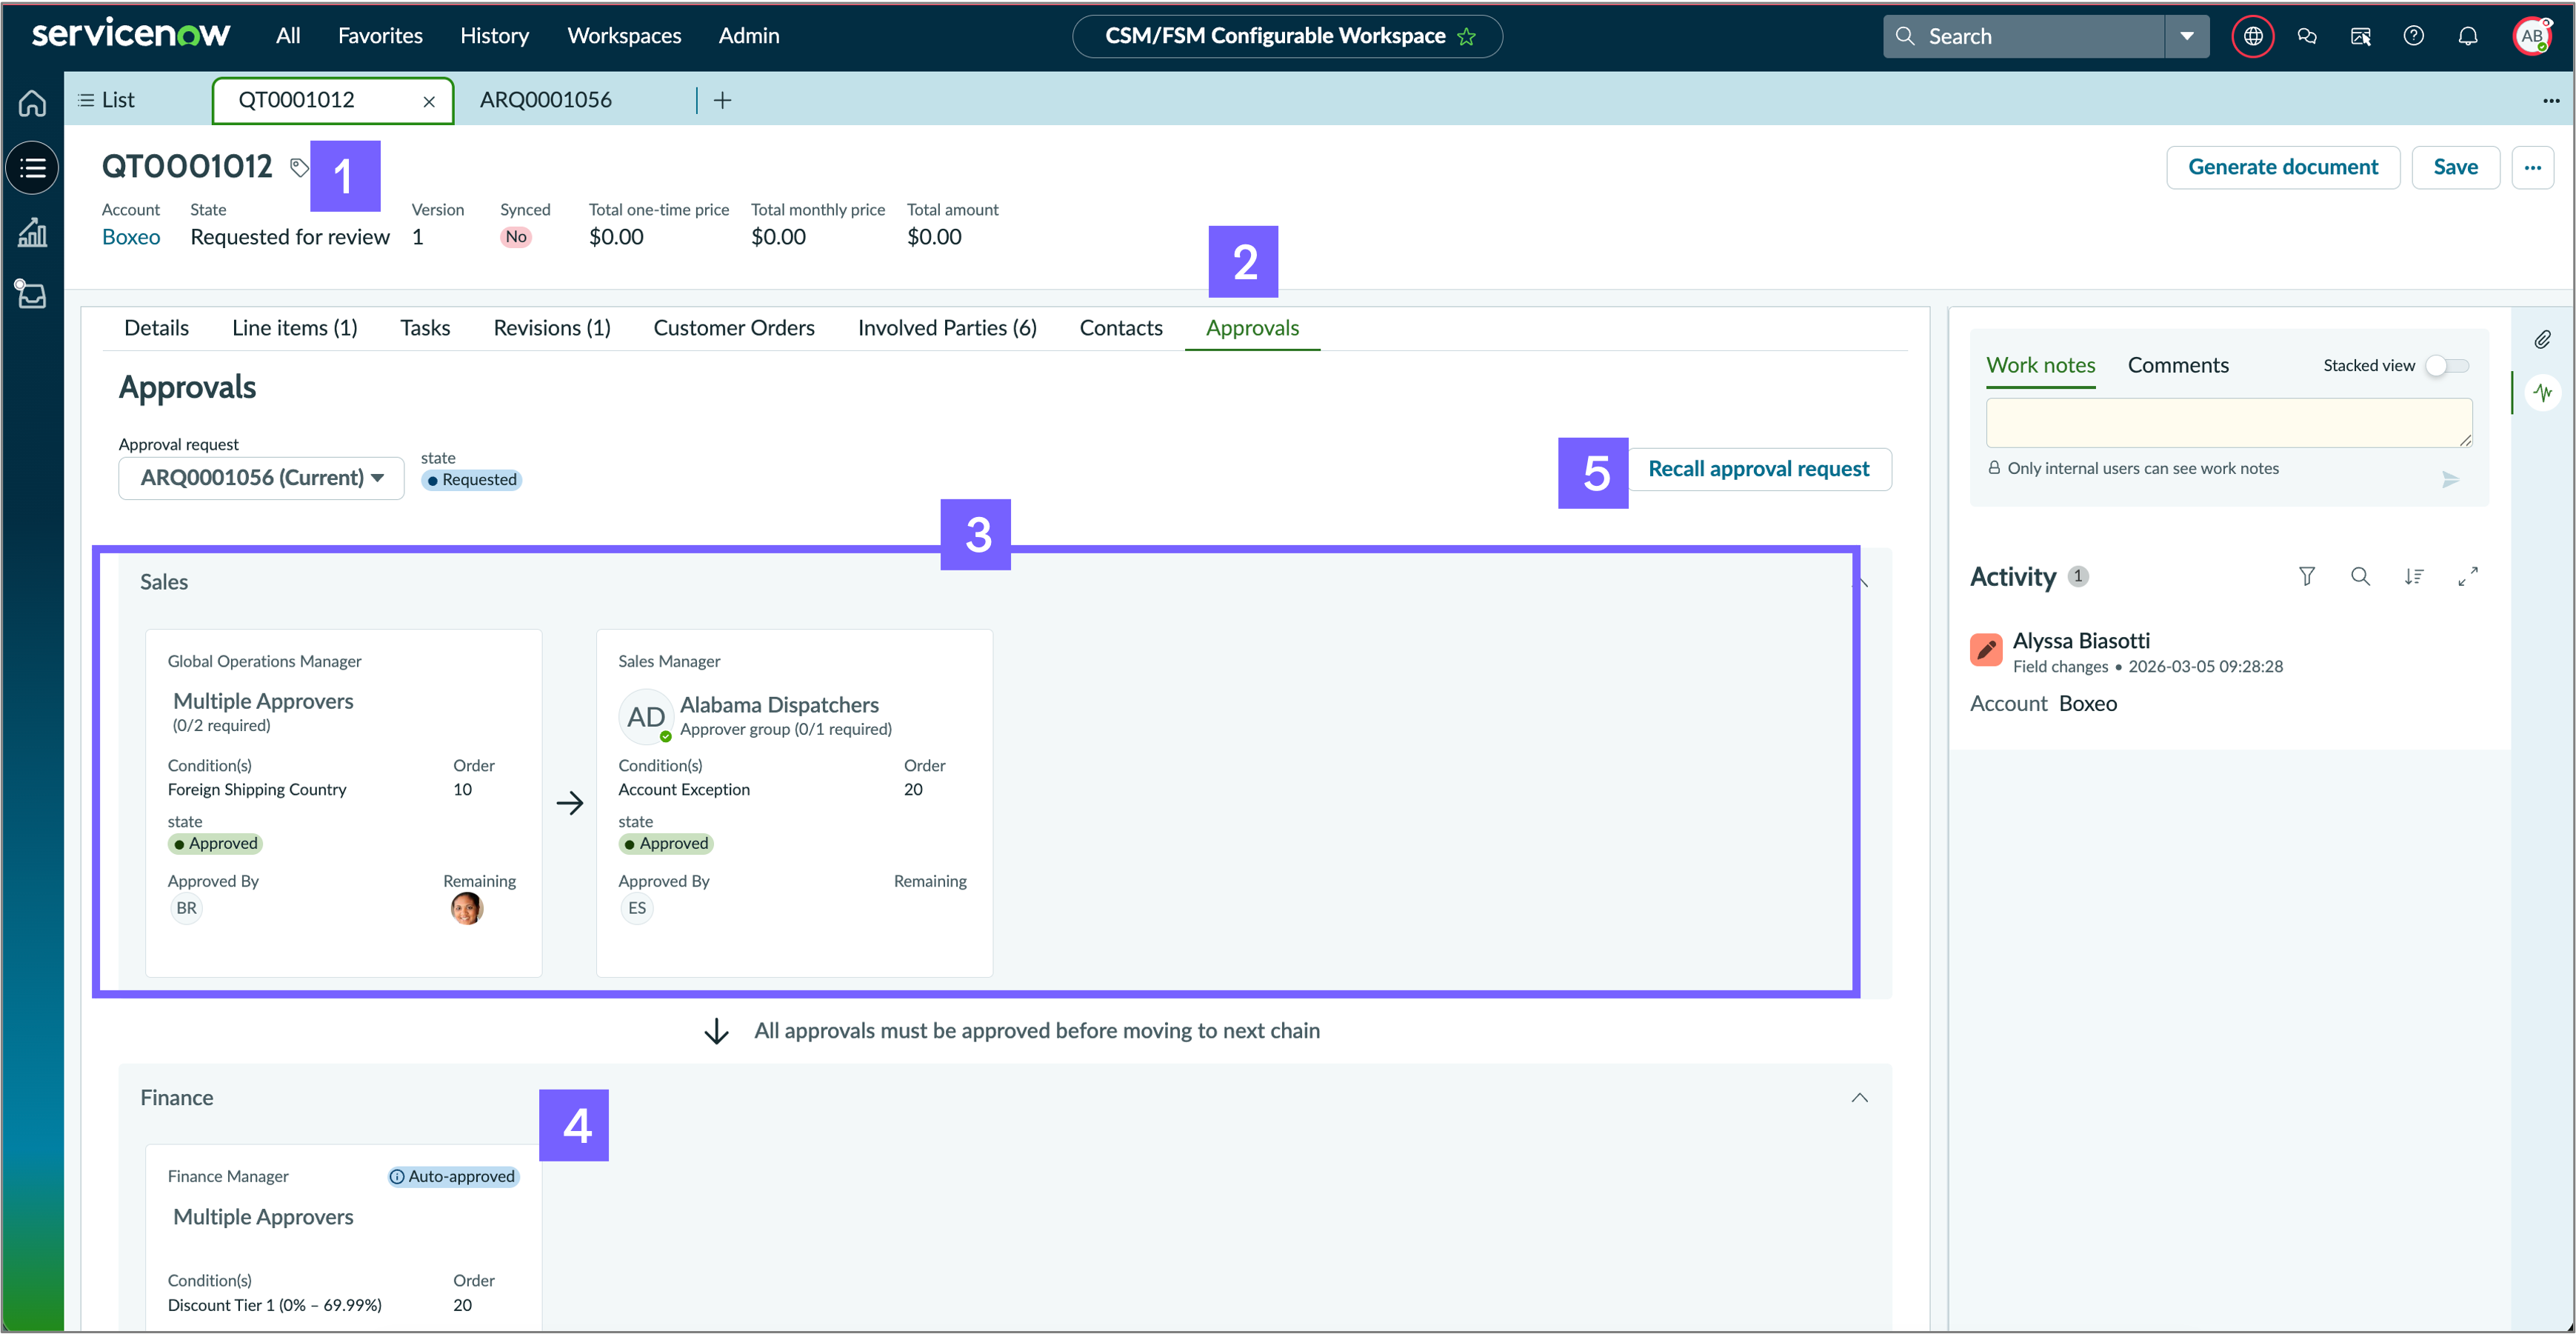Switch to the Tasks tab
This screenshot has width=2576, height=1334.
coord(425,328)
